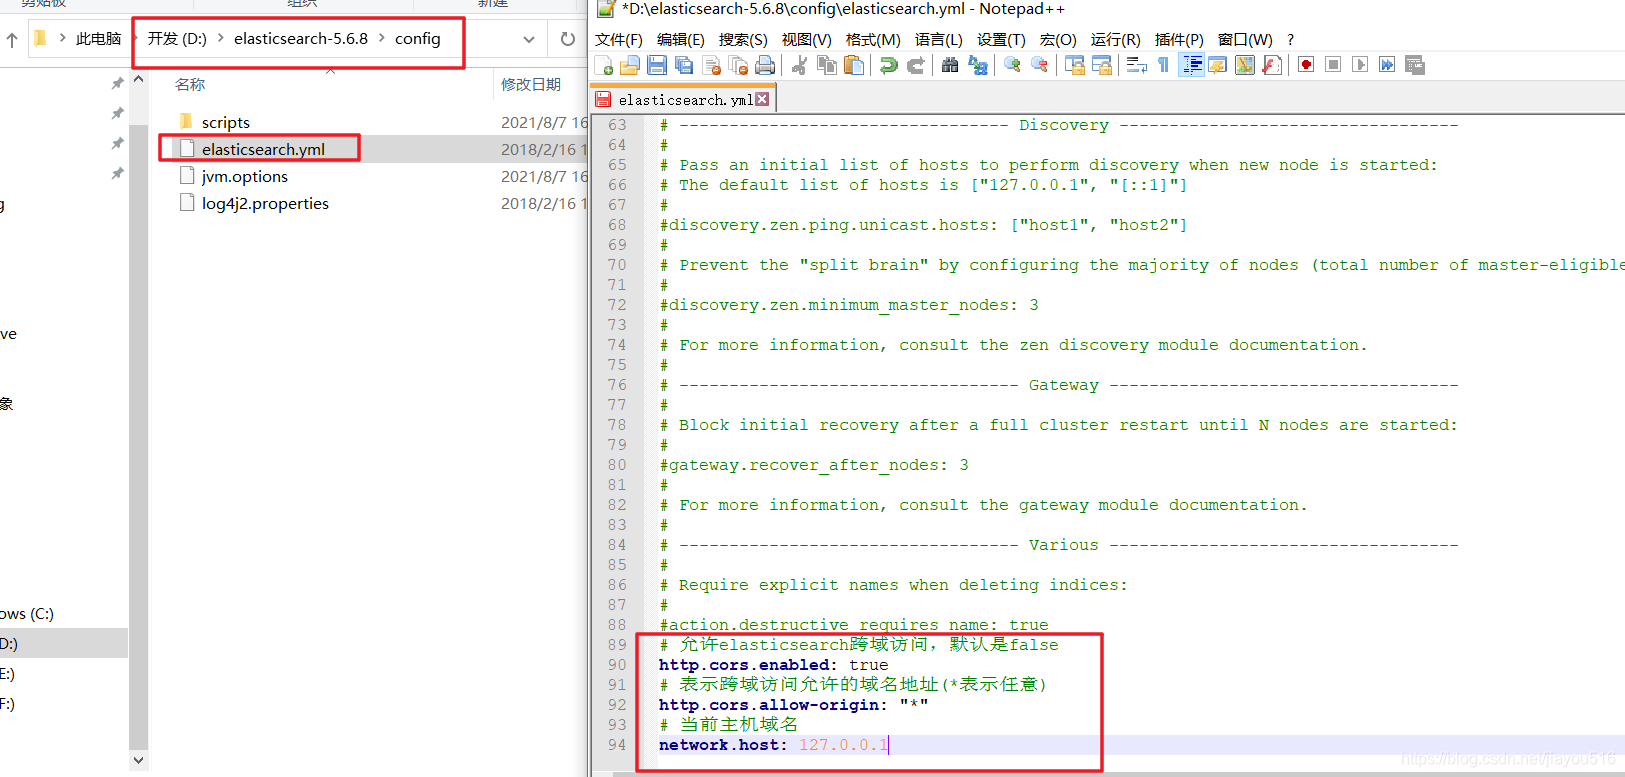Open the 视图(V) menu
Image resolution: width=1625 pixels, height=777 pixels.
[x=806, y=39]
